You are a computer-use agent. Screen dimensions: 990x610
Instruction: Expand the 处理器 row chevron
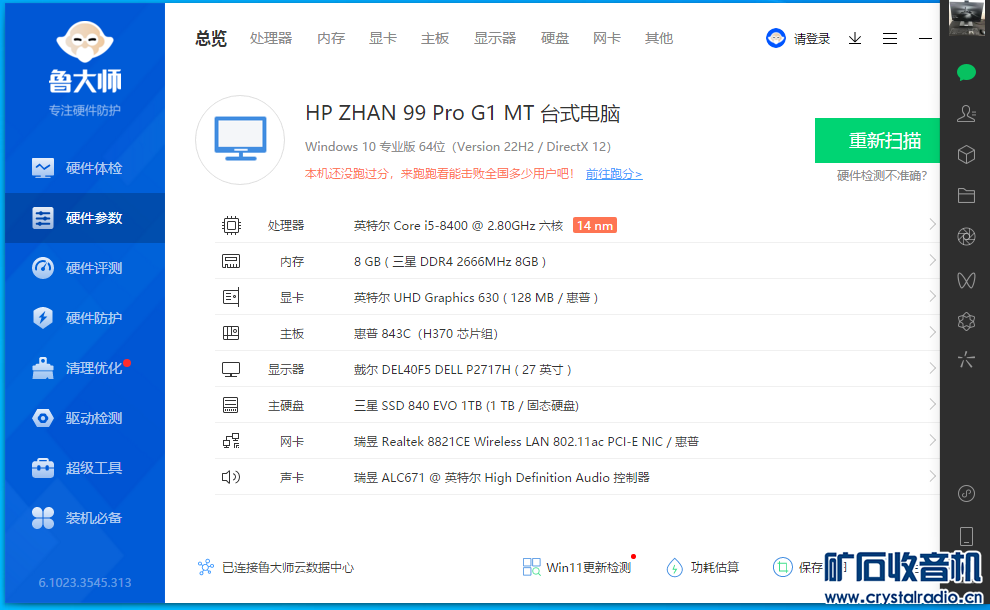click(933, 224)
